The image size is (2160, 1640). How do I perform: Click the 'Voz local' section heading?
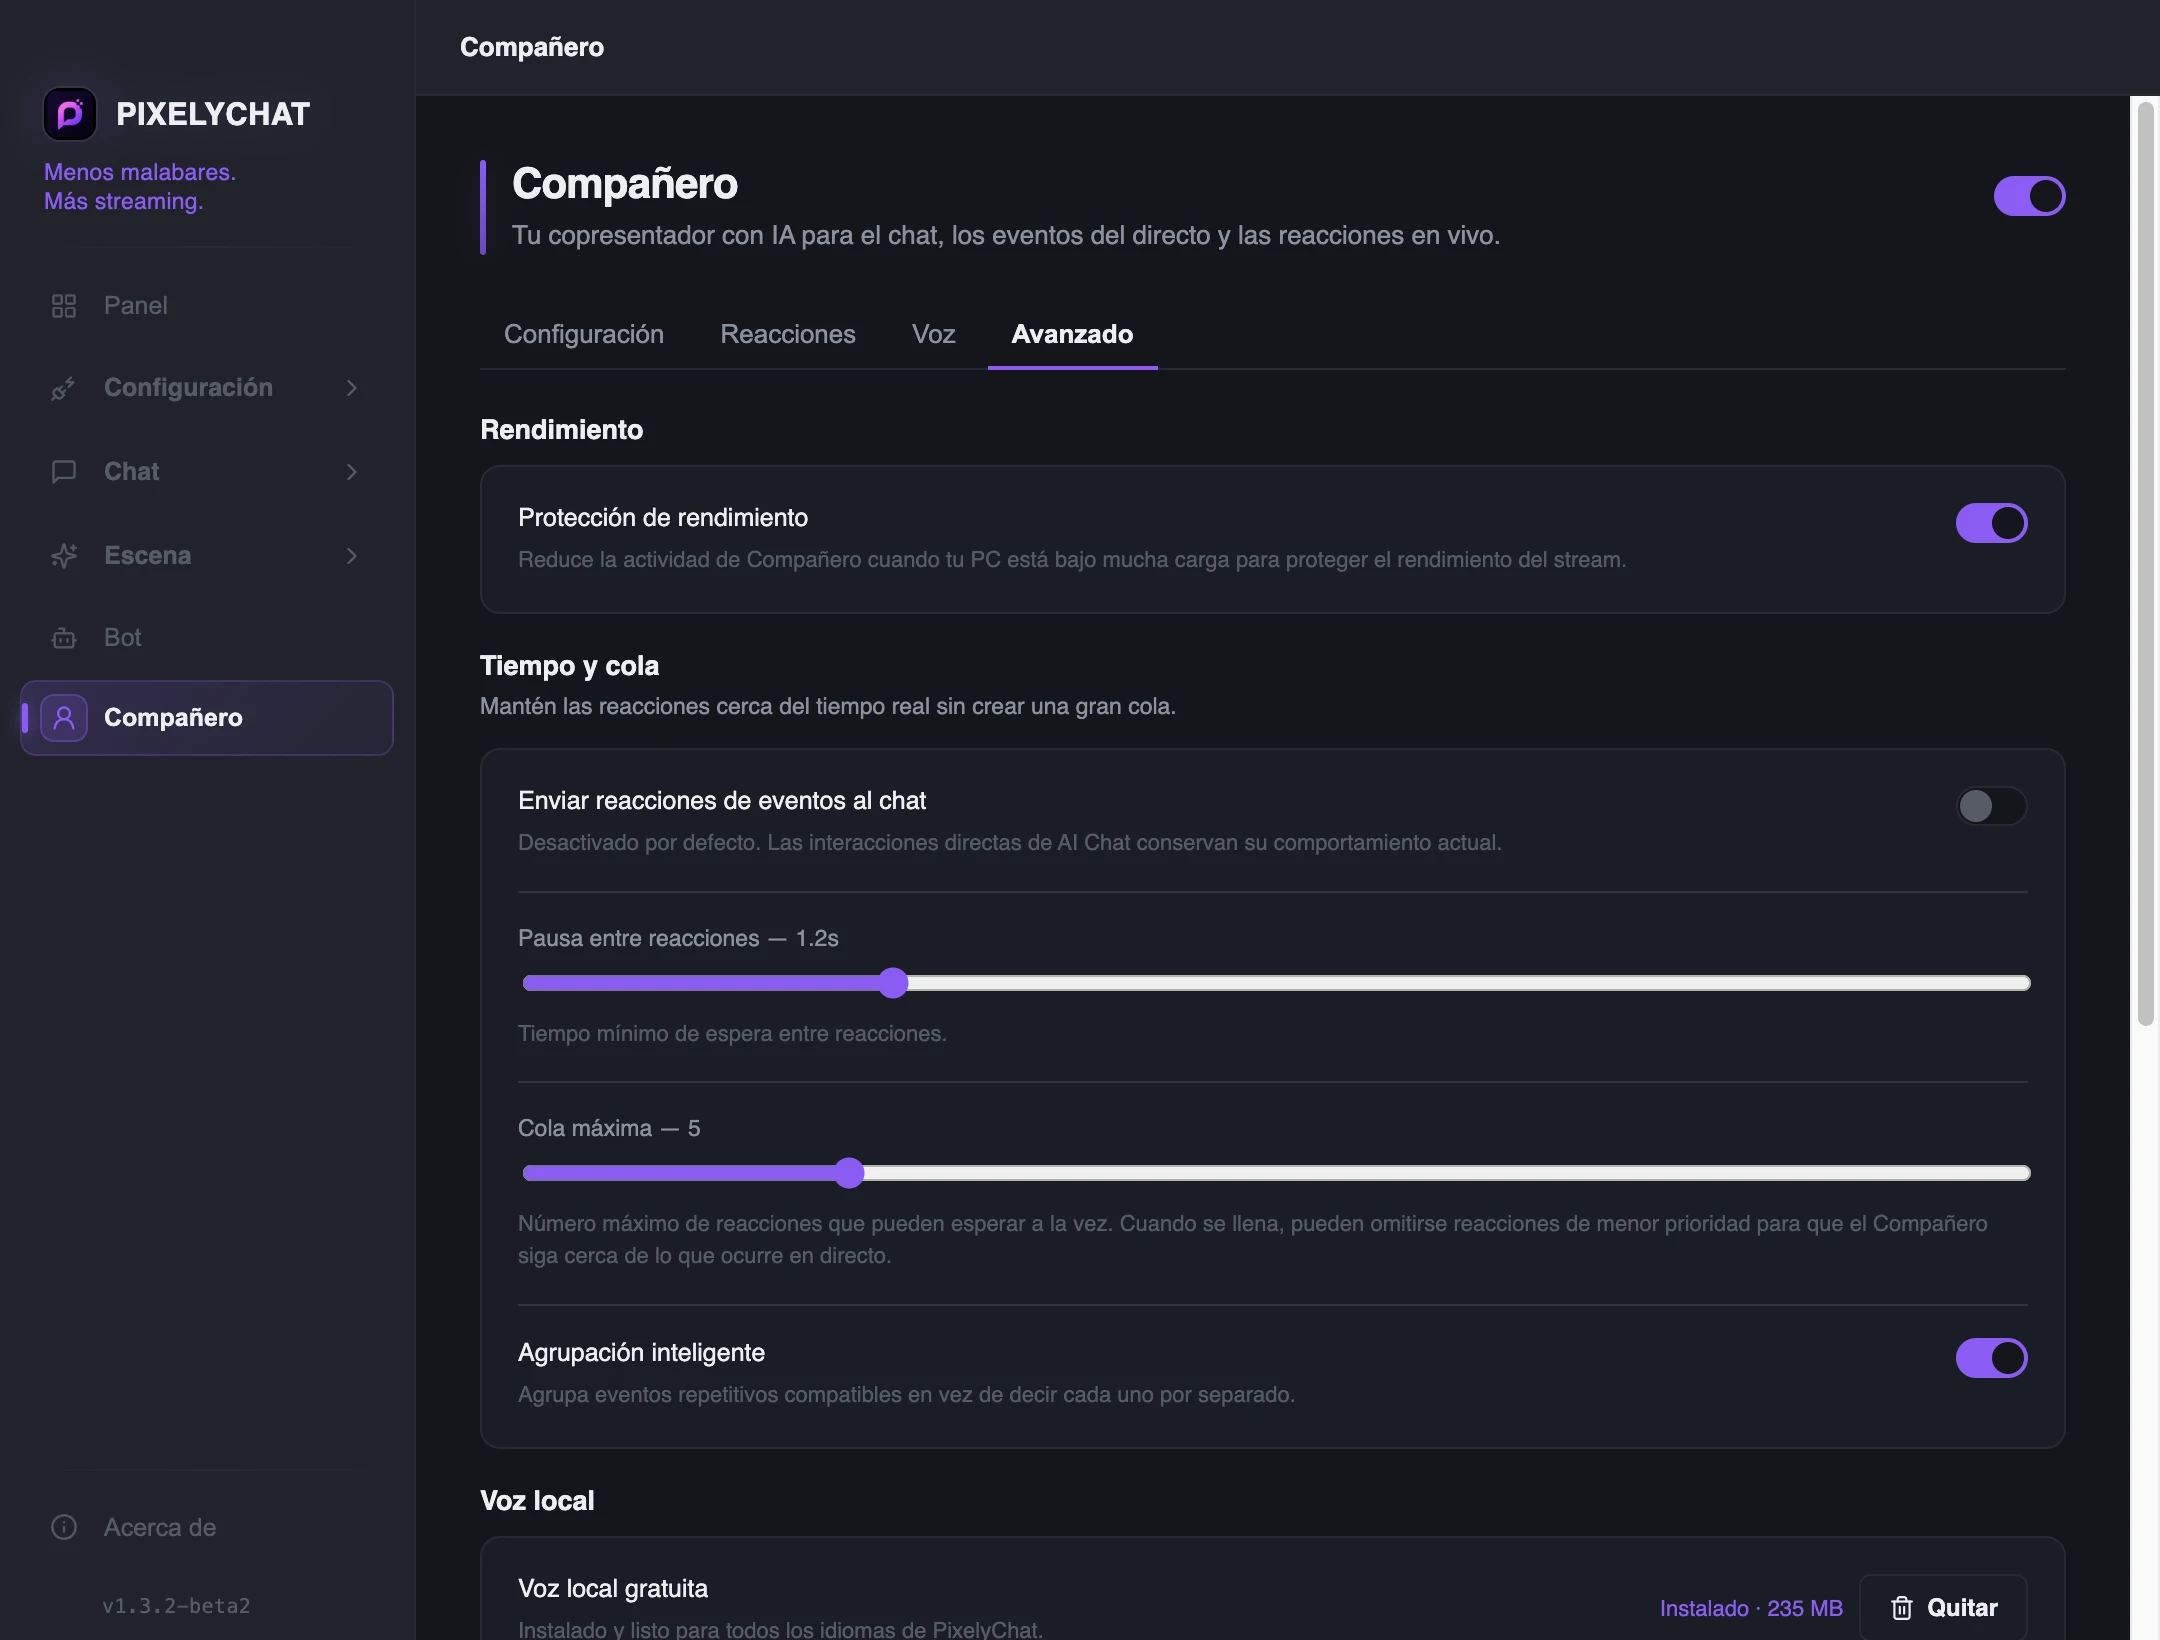(537, 1501)
